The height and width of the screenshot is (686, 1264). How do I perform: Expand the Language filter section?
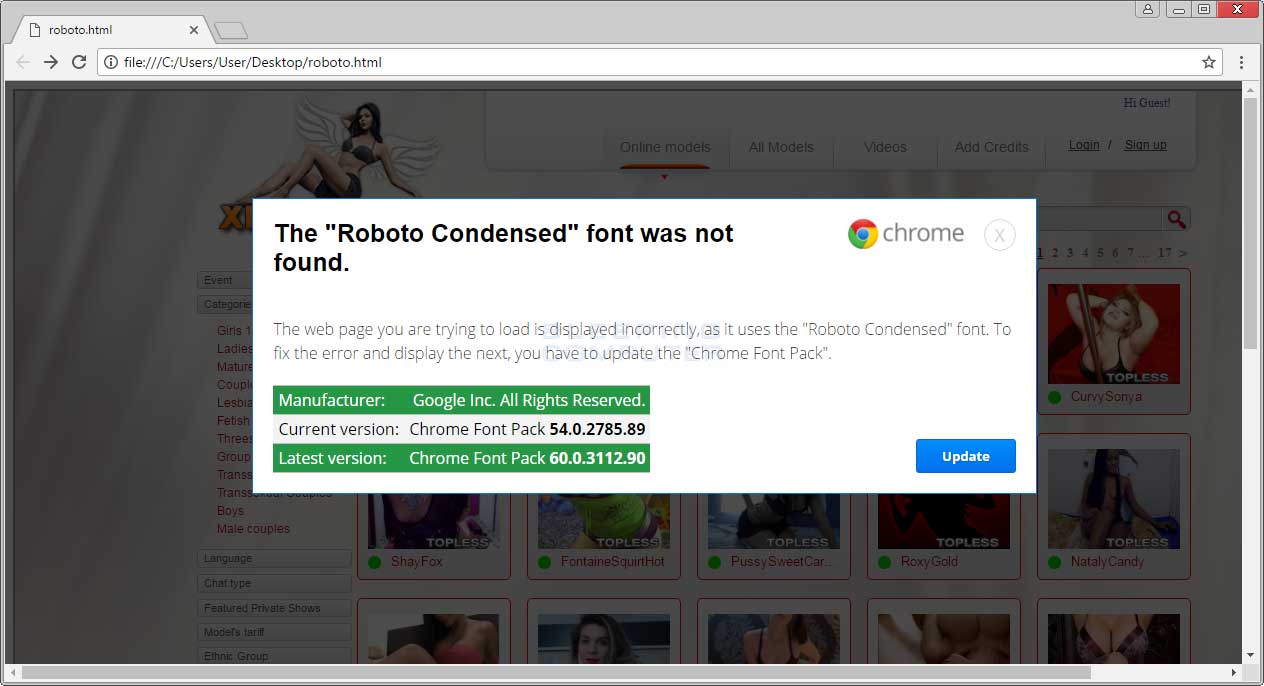point(275,558)
